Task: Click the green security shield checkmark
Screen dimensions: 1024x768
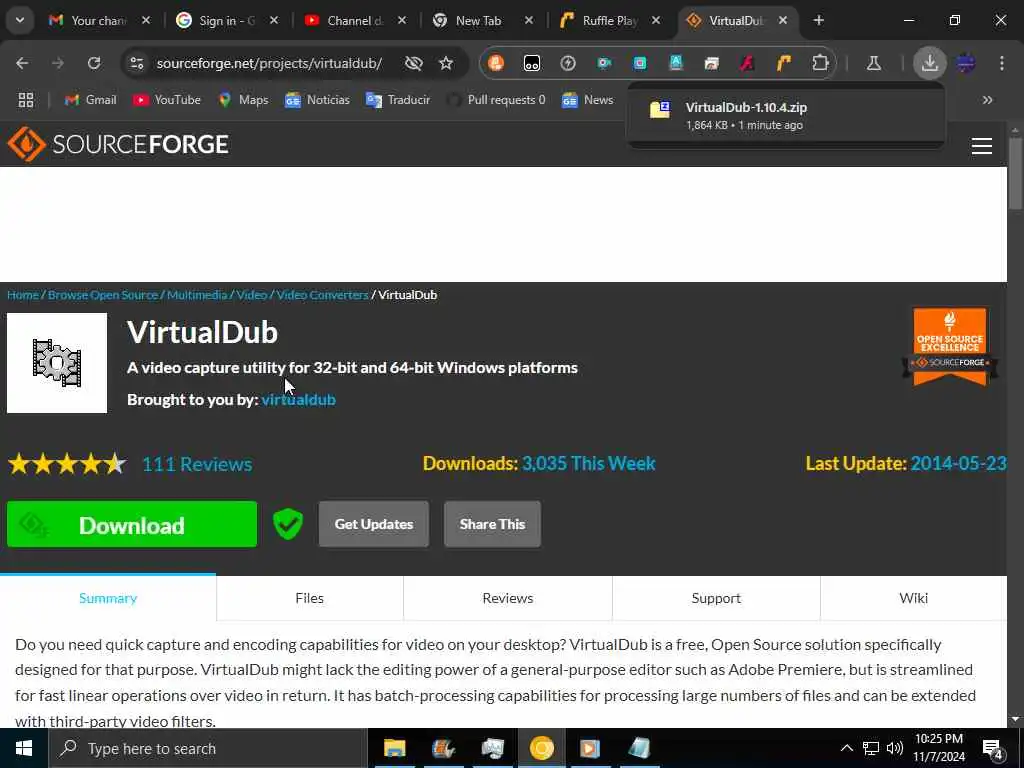Action: pos(287,524)
